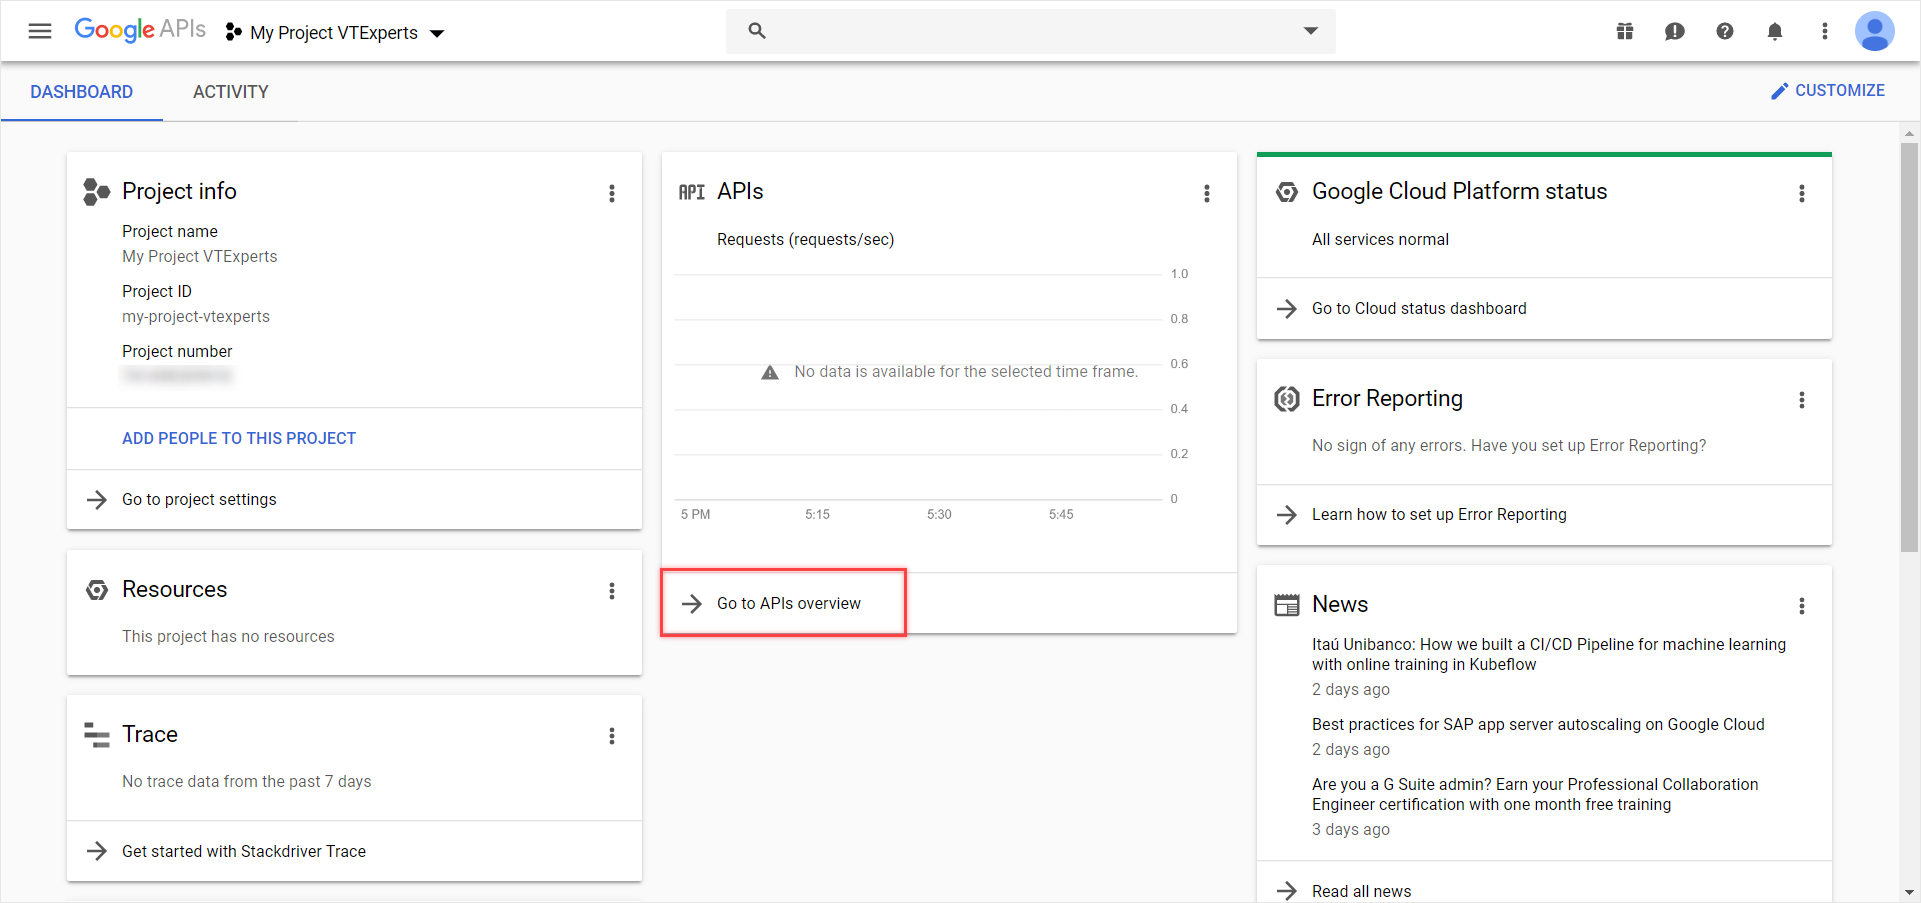Click 'No trace data from the past 7 days'

(x=246, y=781)
